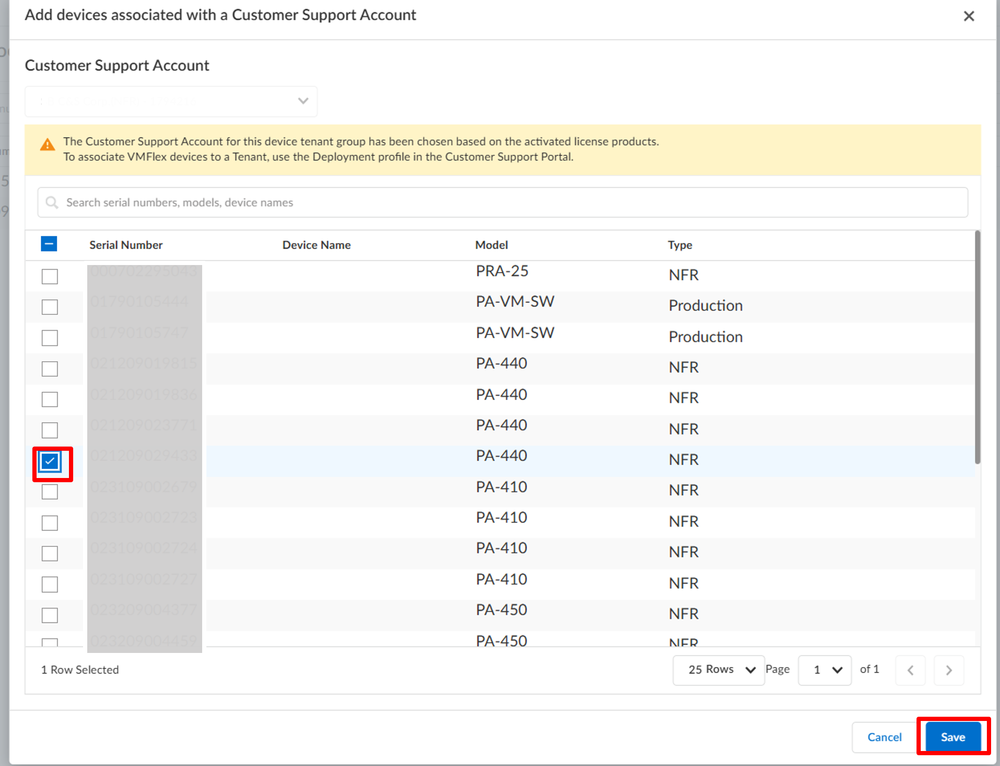Open the 25 Rows page-size dropdown
Image resolution: width=1000 pixels, height=766 pixels.
pos(719,670)
